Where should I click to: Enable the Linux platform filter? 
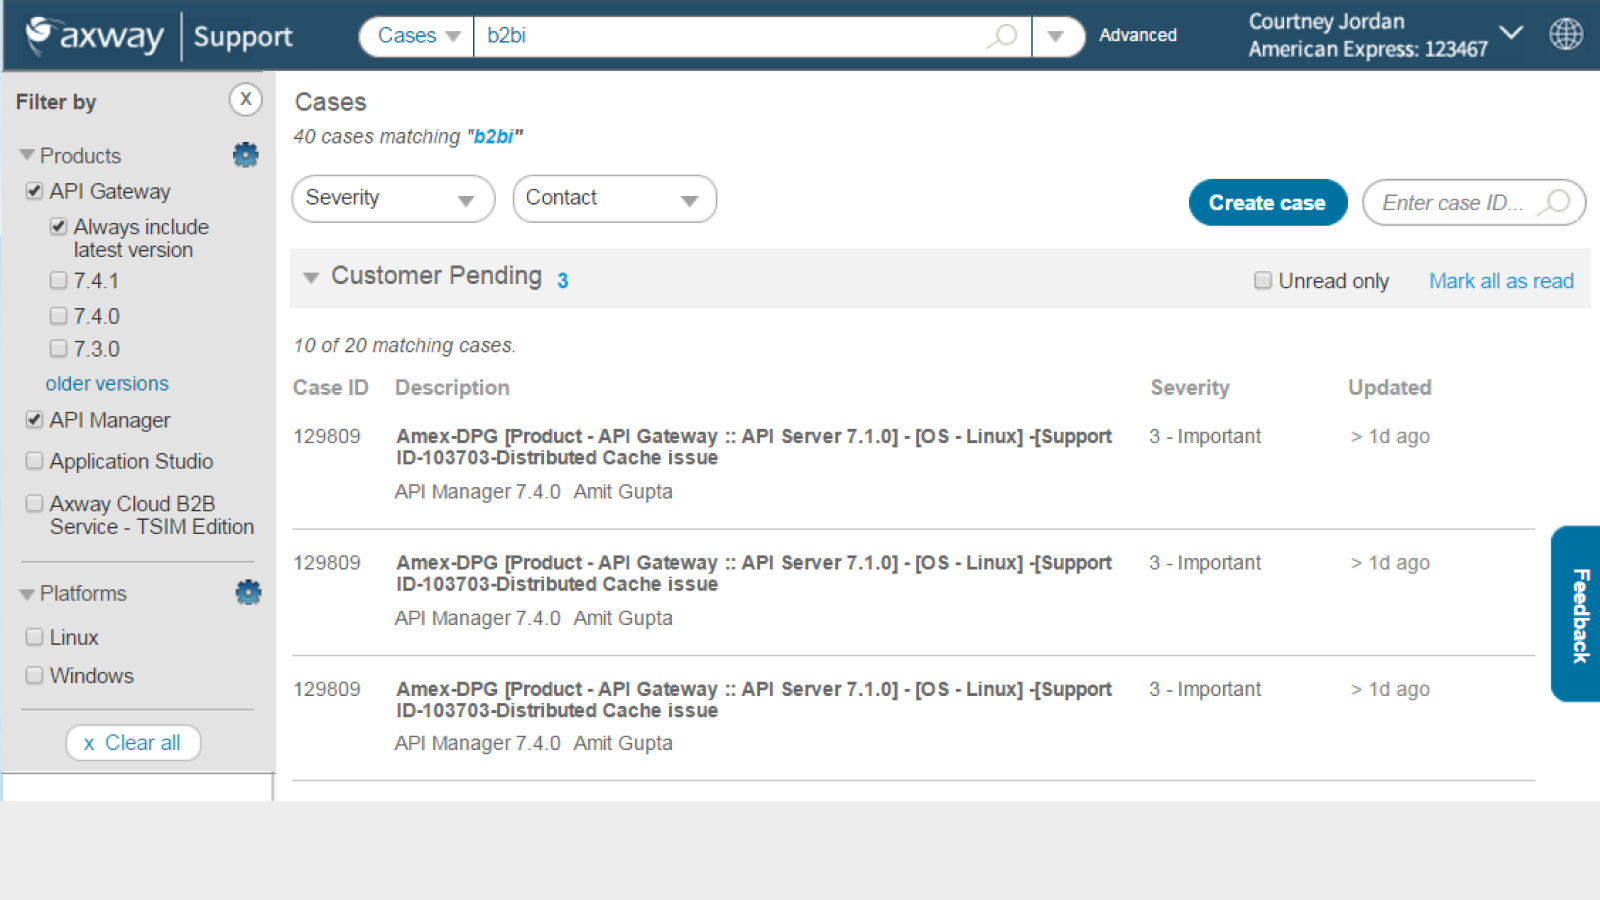tap(35, 637)
